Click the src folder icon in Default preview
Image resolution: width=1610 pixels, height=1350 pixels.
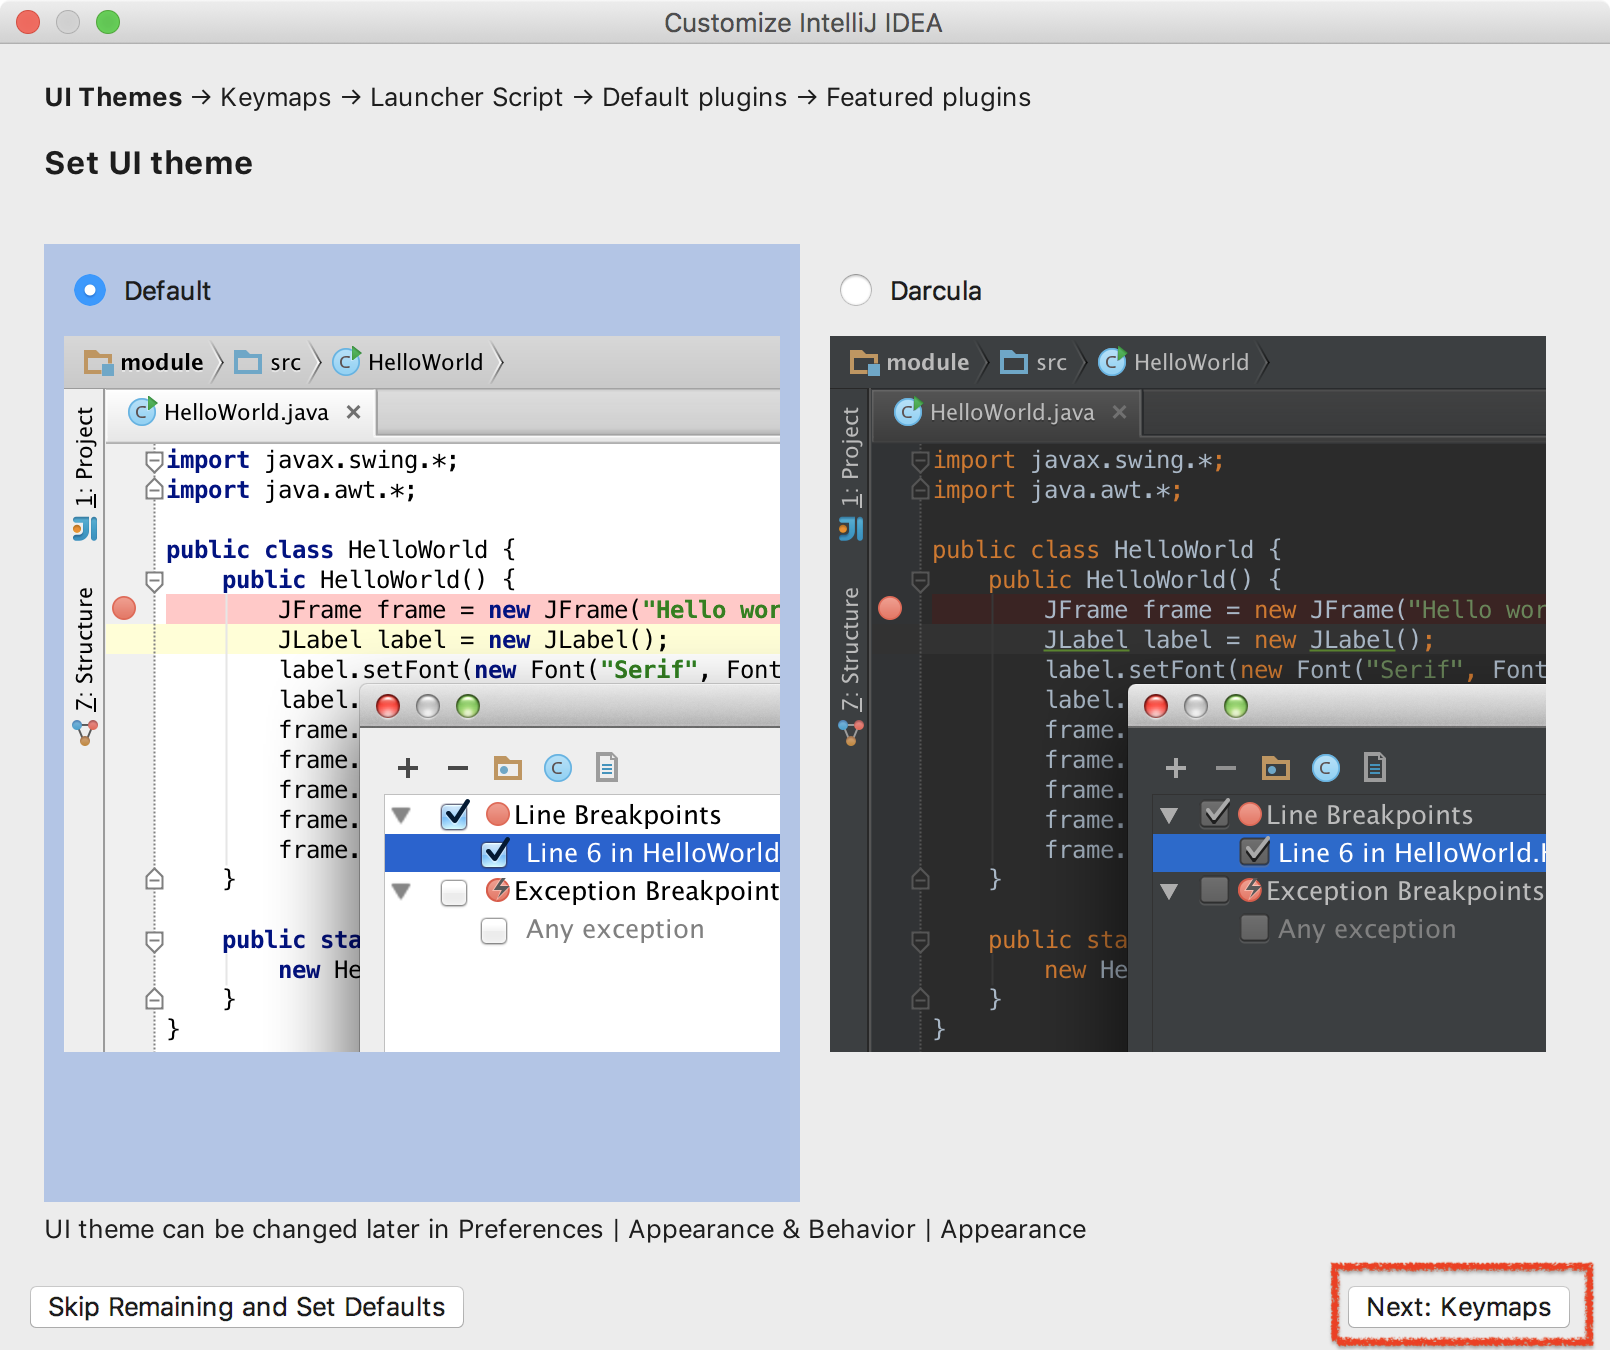pyautogui.click(x=248, y=362)
